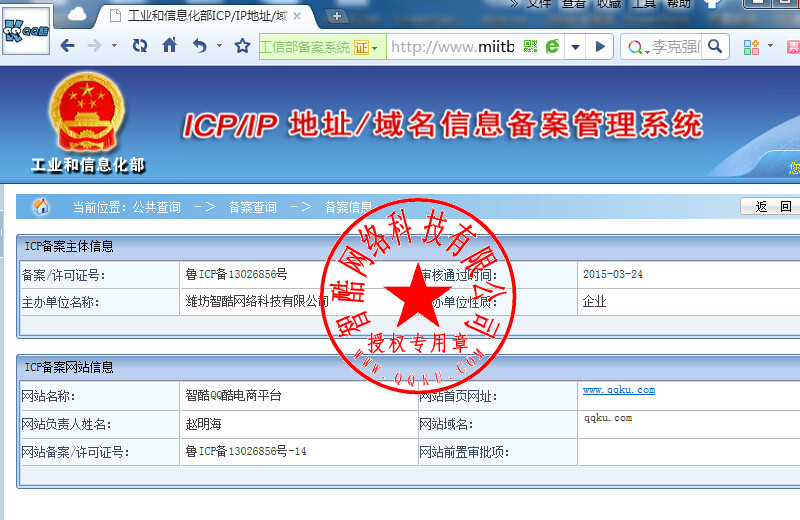Open the 文件 menu

point(539,3)
